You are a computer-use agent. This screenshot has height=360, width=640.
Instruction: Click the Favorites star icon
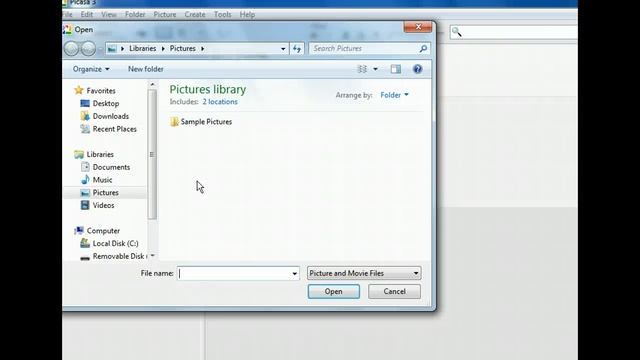click(79, 90)
